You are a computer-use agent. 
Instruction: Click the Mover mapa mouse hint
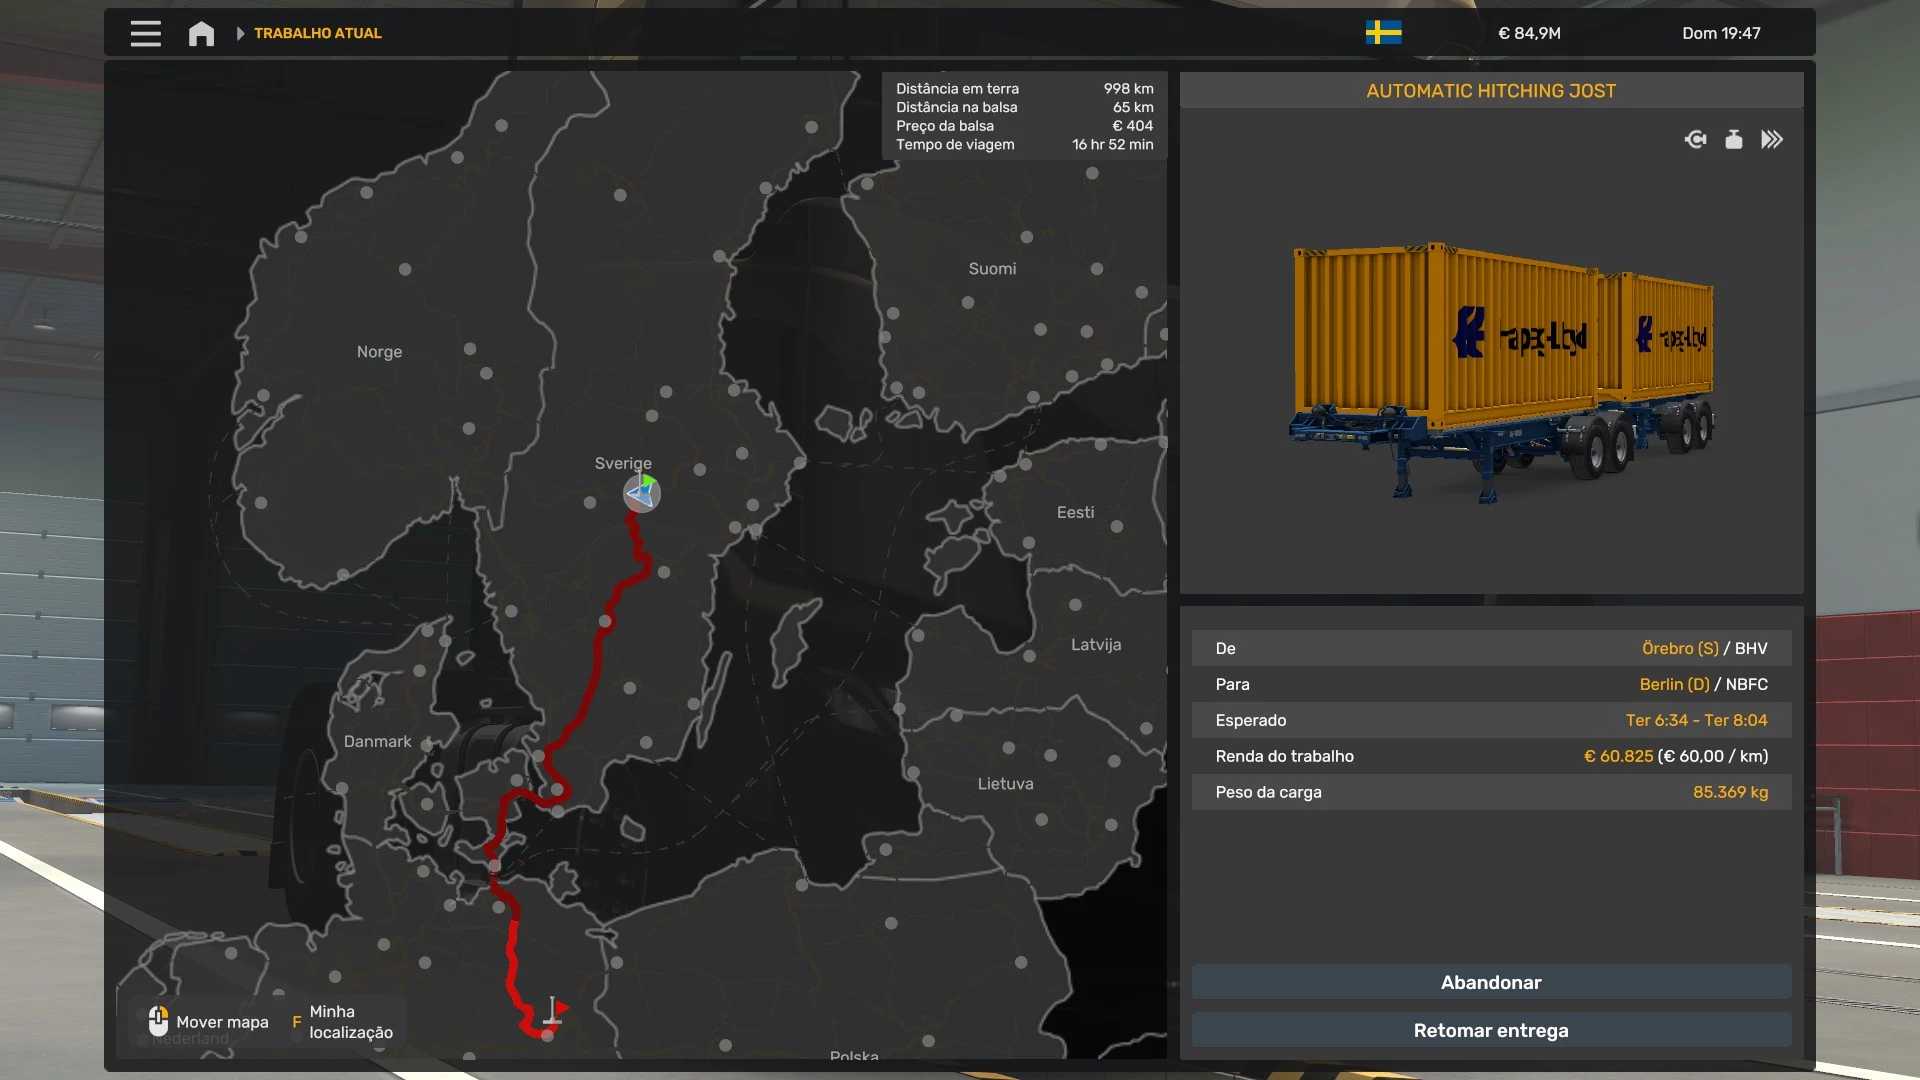pos(209,1022)
